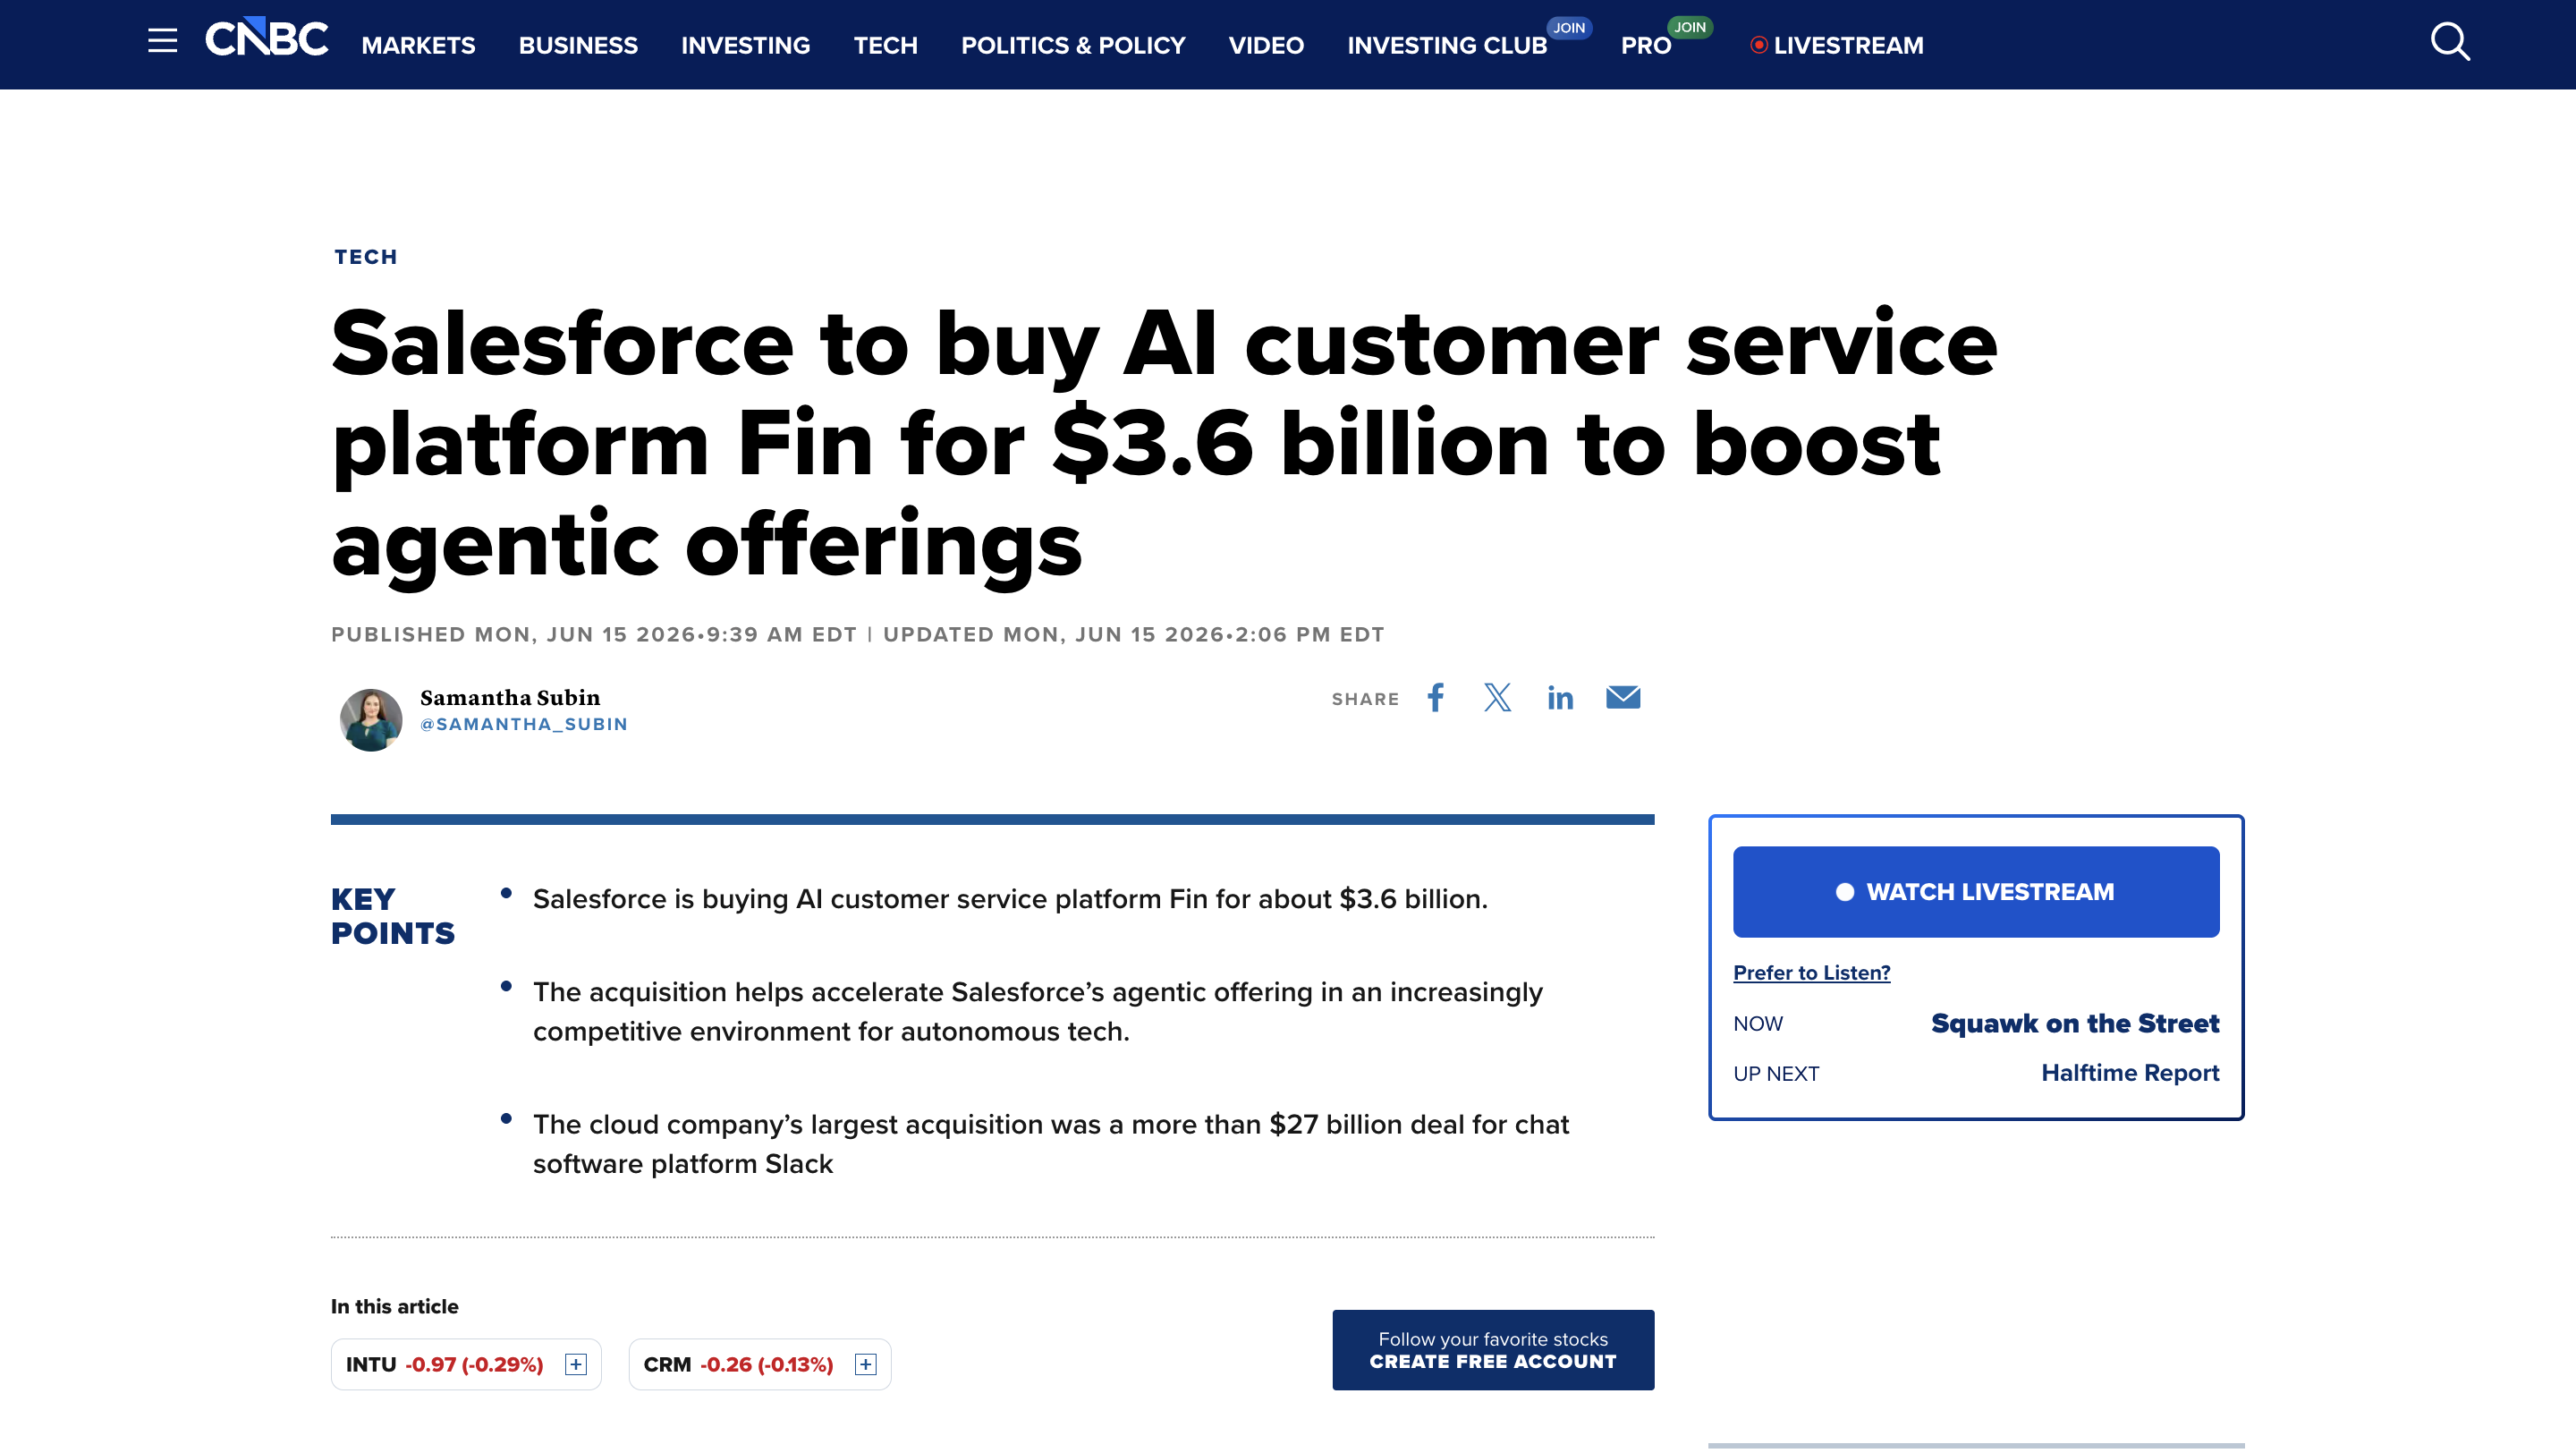Image resolution: width=2576 pixels, height=1453 pixels.
Task: Click the red Livestream dot icon
Action: tap(1759, 45)
